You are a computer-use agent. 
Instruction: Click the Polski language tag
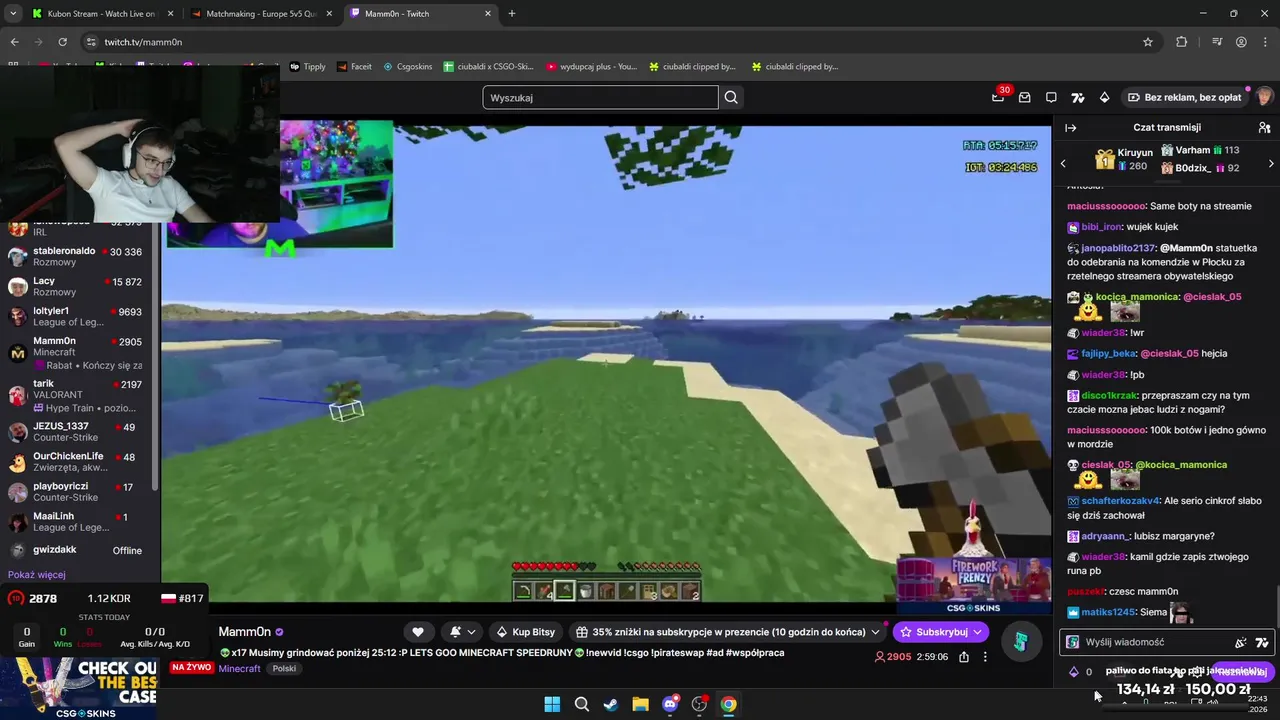(284, 668)
